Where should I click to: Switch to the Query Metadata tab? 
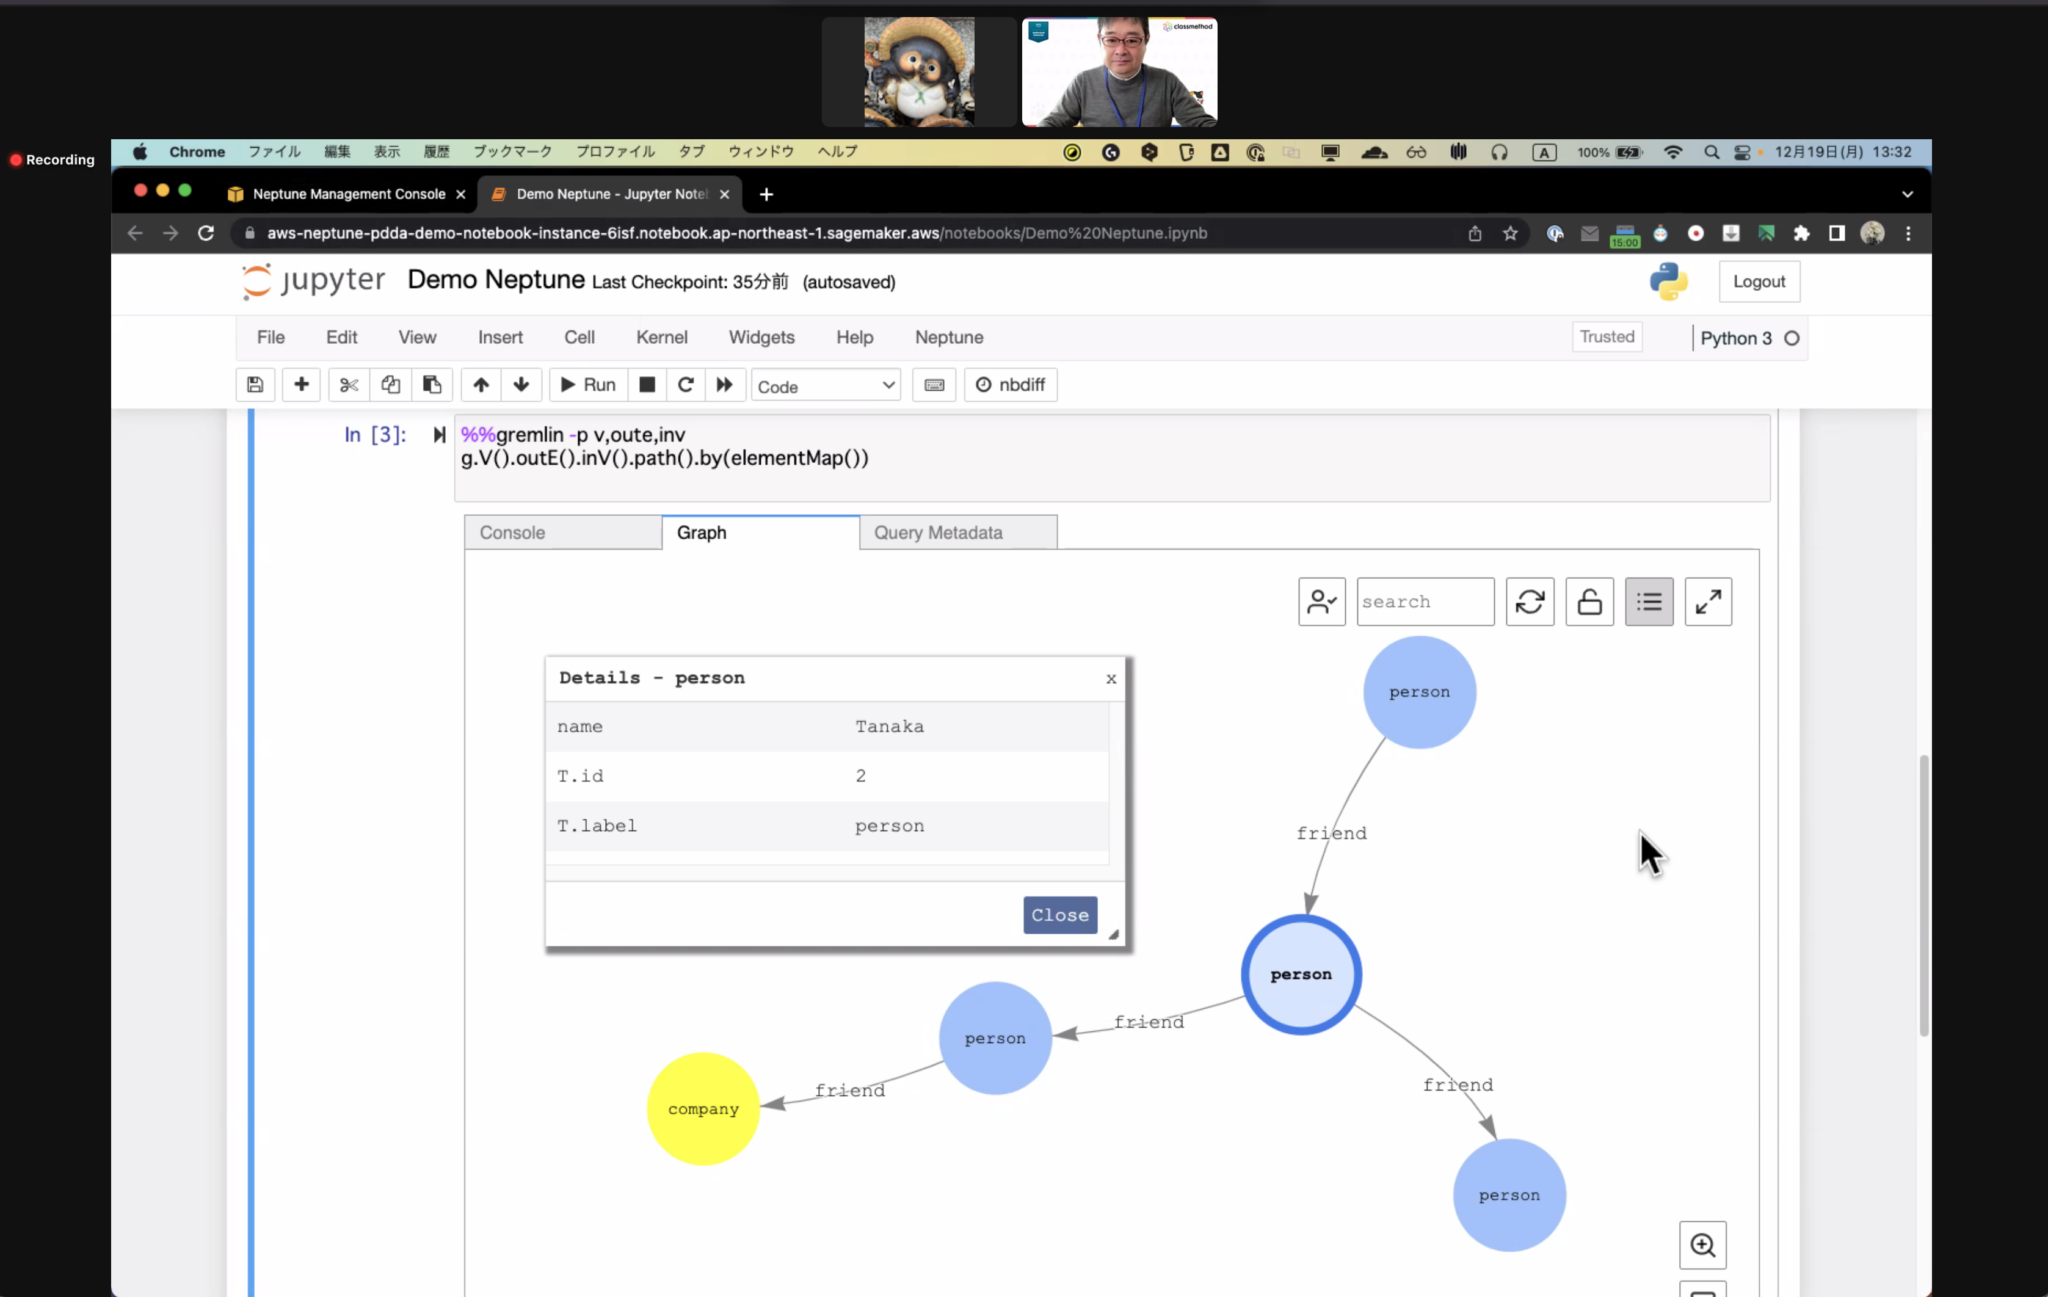point(938,532)
